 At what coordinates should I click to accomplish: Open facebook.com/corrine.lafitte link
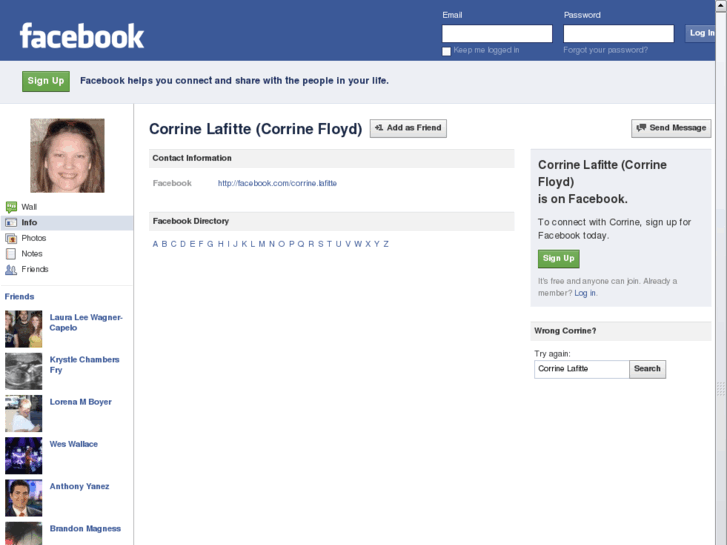tap(277, 183)
